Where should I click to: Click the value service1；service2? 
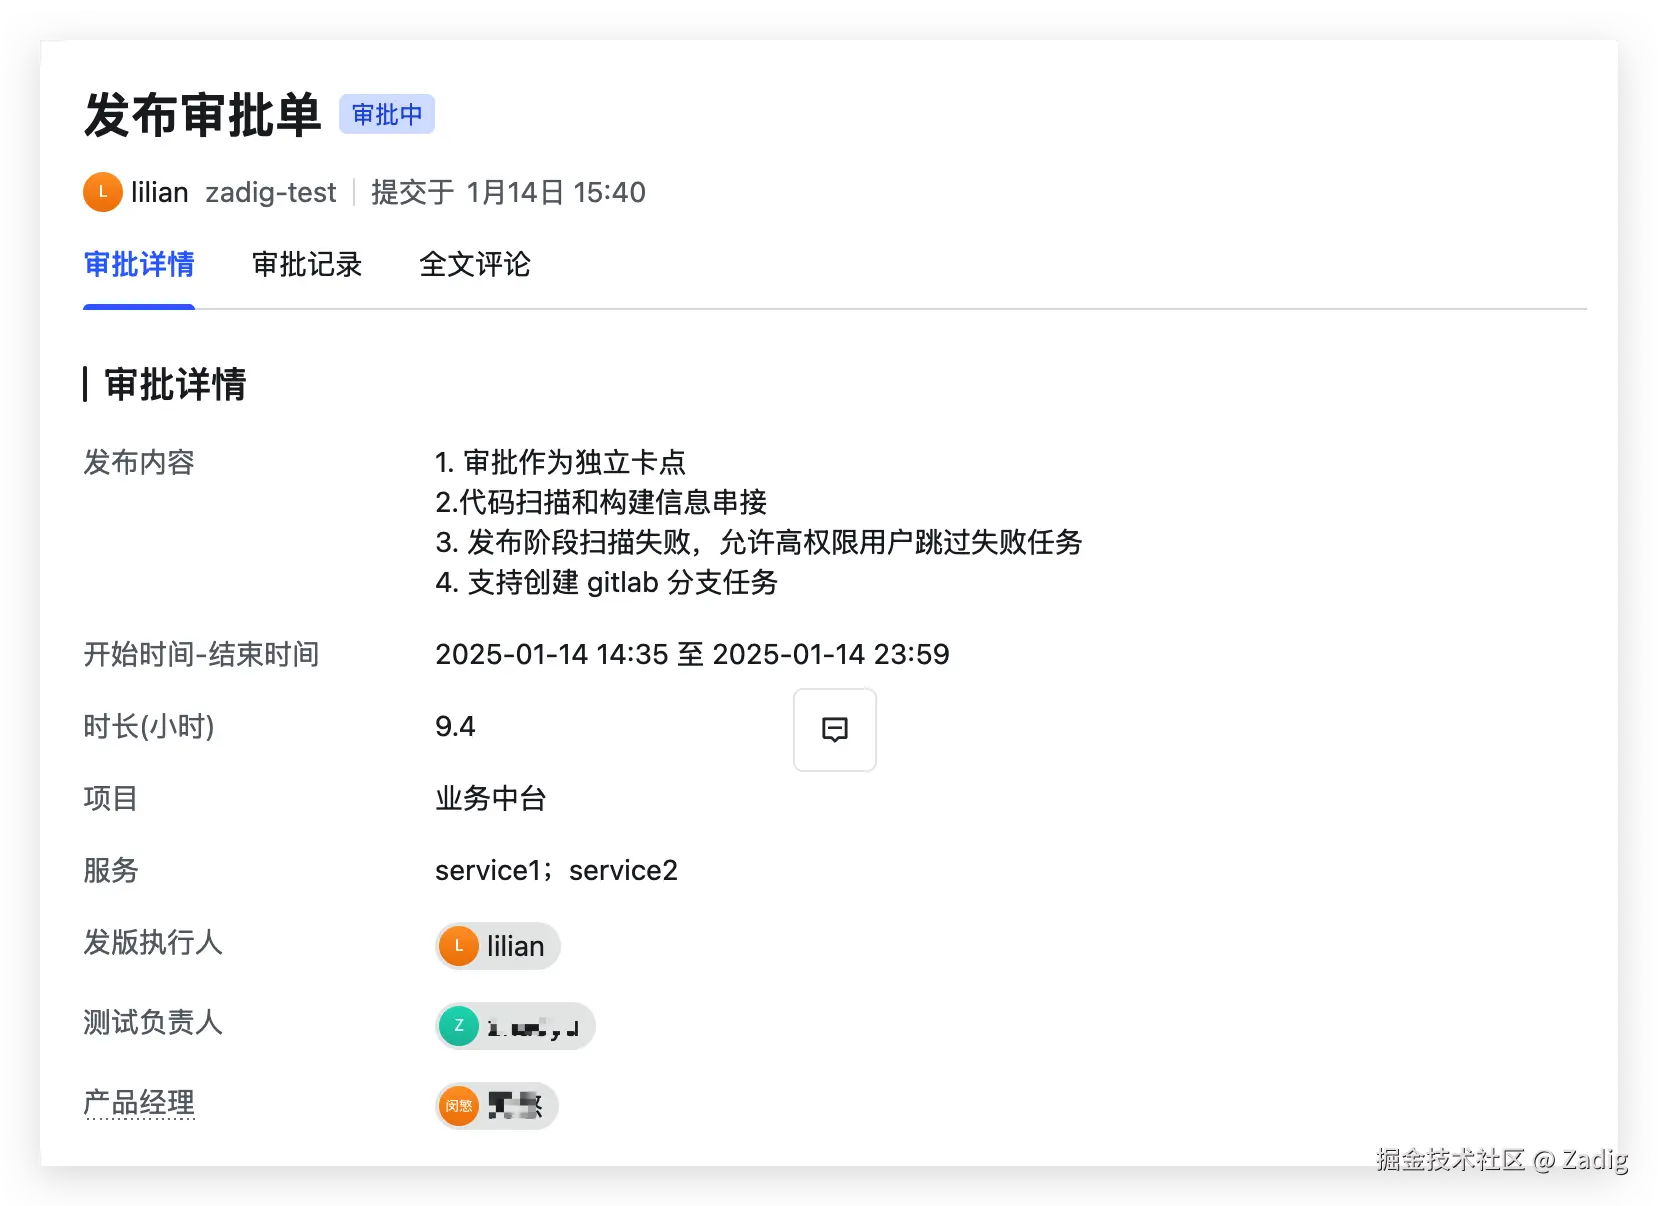coord(556,870)
